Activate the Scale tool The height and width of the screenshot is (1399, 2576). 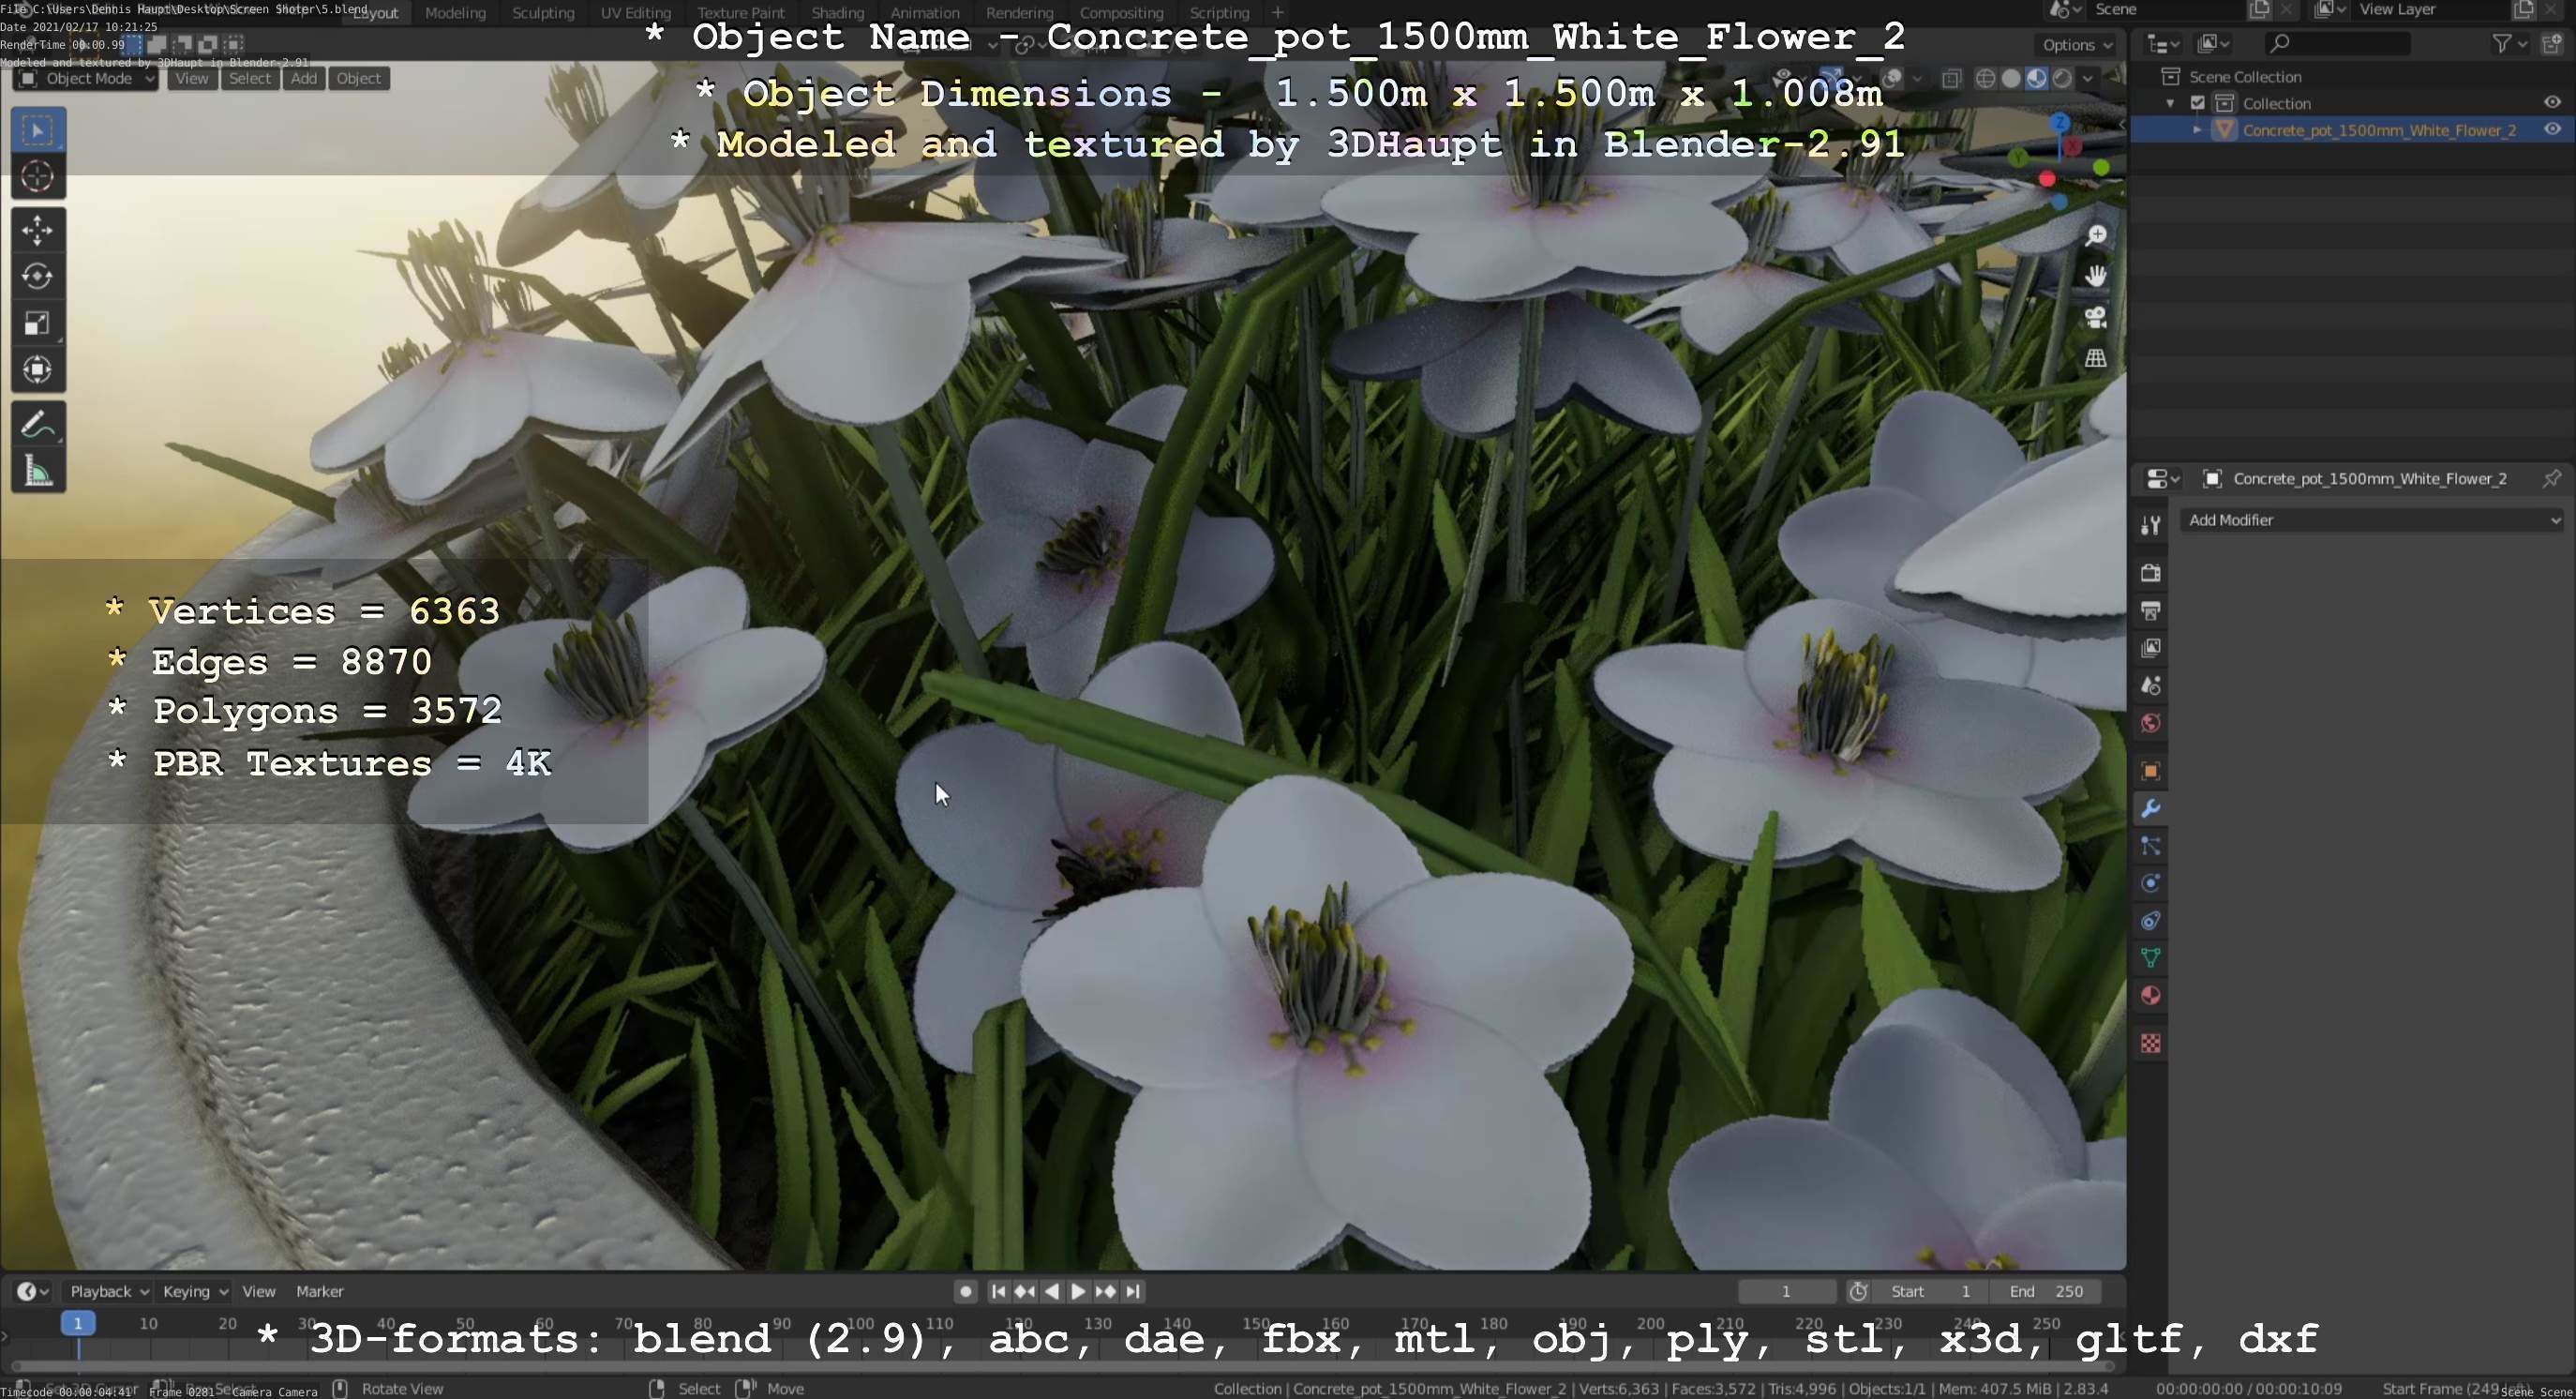[37, 323]
